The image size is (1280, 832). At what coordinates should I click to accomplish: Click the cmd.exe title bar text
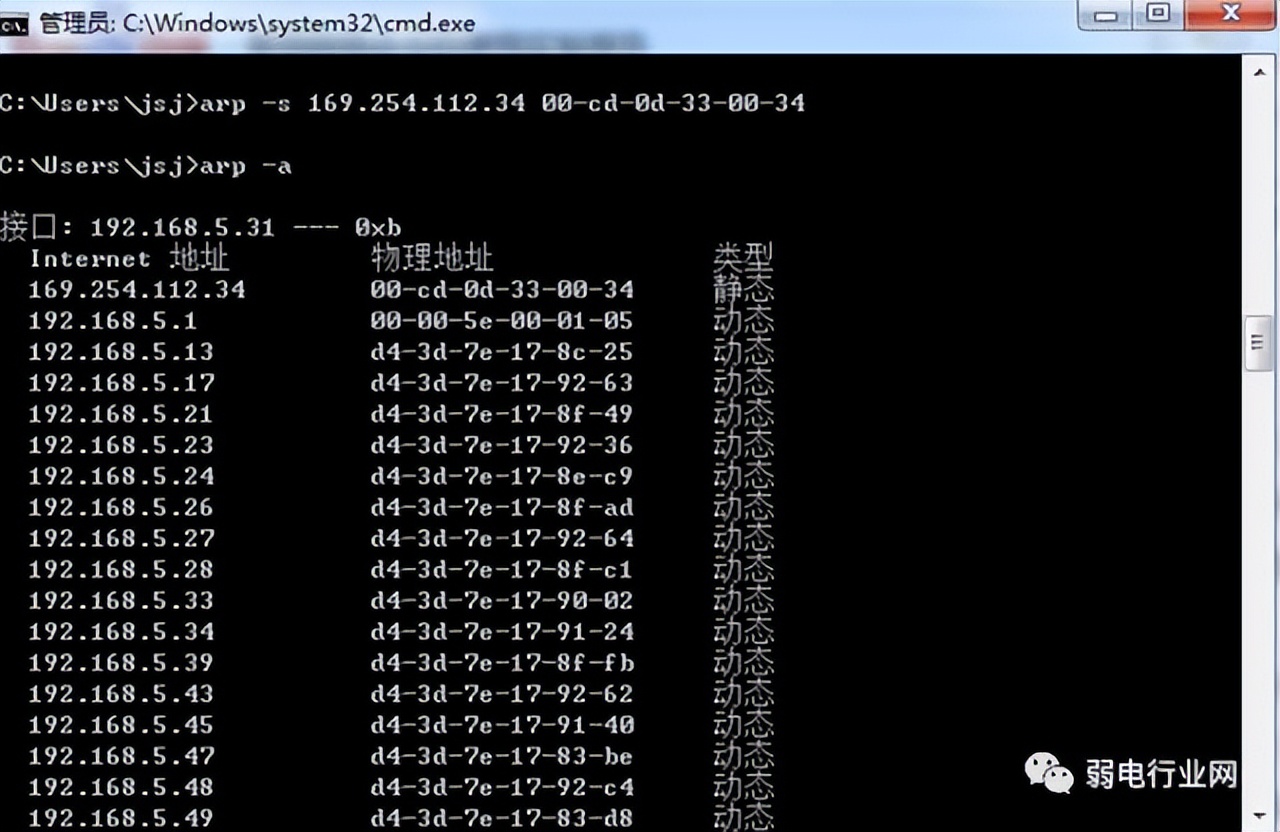coord(257,22)
